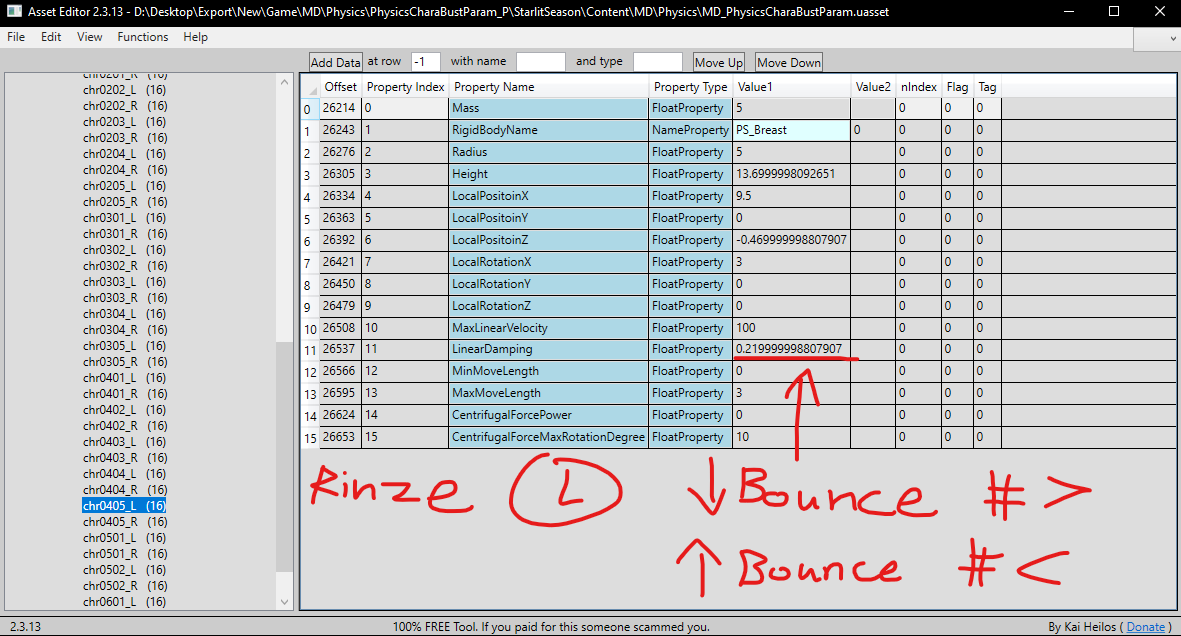Click the Property Type column header
Image resolution: width=1181 pixels, height=636 pixels.
point(691,87)
